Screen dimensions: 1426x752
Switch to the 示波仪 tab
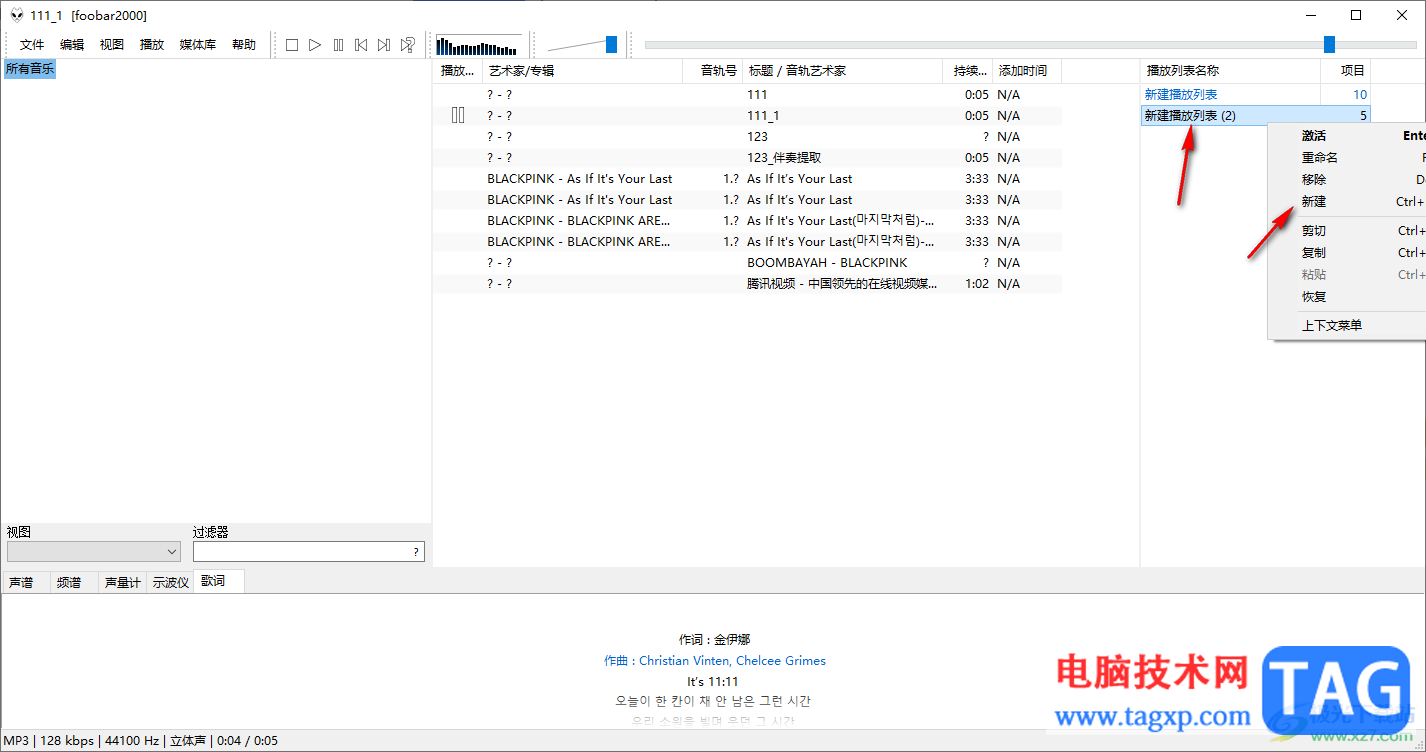tap(170, 582)
